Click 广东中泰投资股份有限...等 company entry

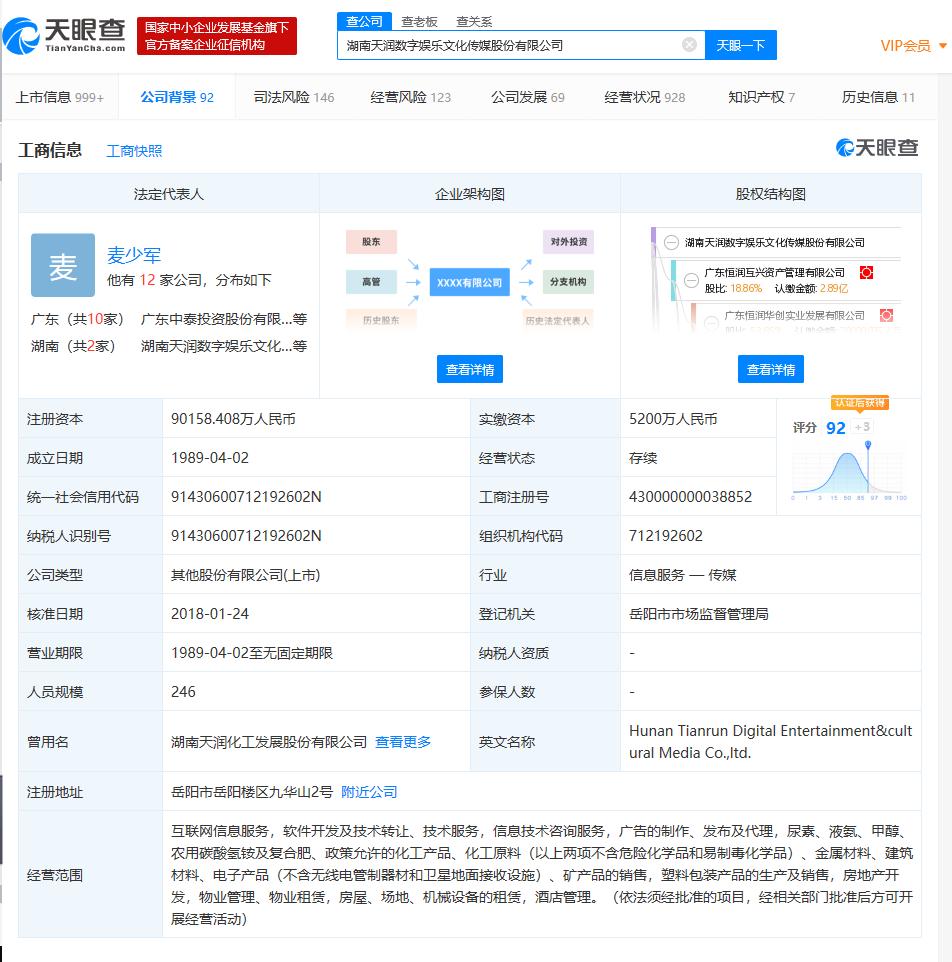pyautogui.click(x=224, y=319)
